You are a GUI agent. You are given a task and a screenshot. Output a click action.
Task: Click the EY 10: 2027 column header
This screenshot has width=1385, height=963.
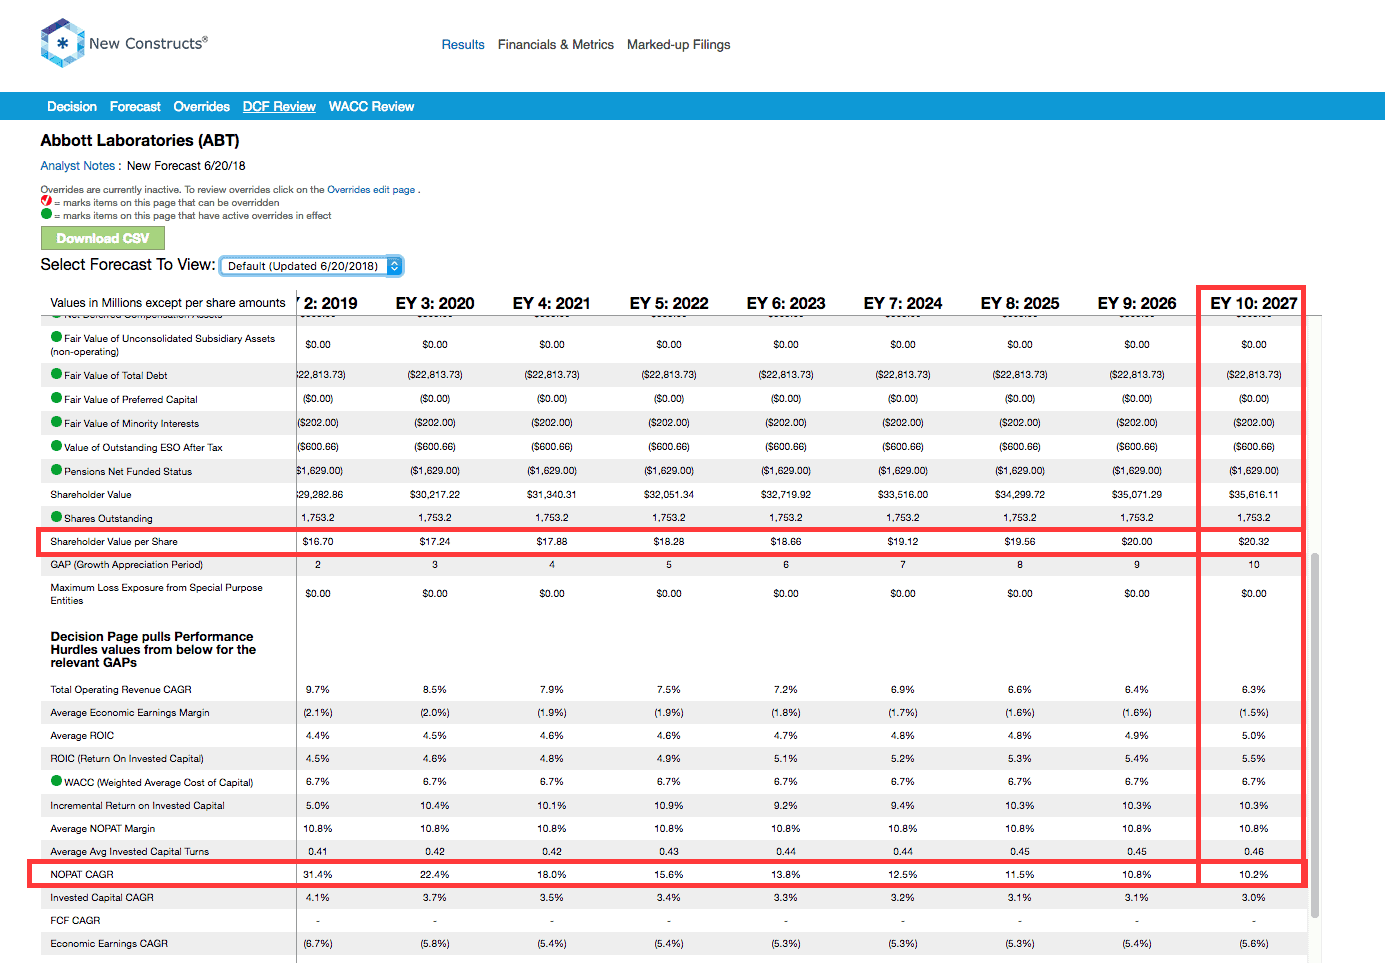1254,303
